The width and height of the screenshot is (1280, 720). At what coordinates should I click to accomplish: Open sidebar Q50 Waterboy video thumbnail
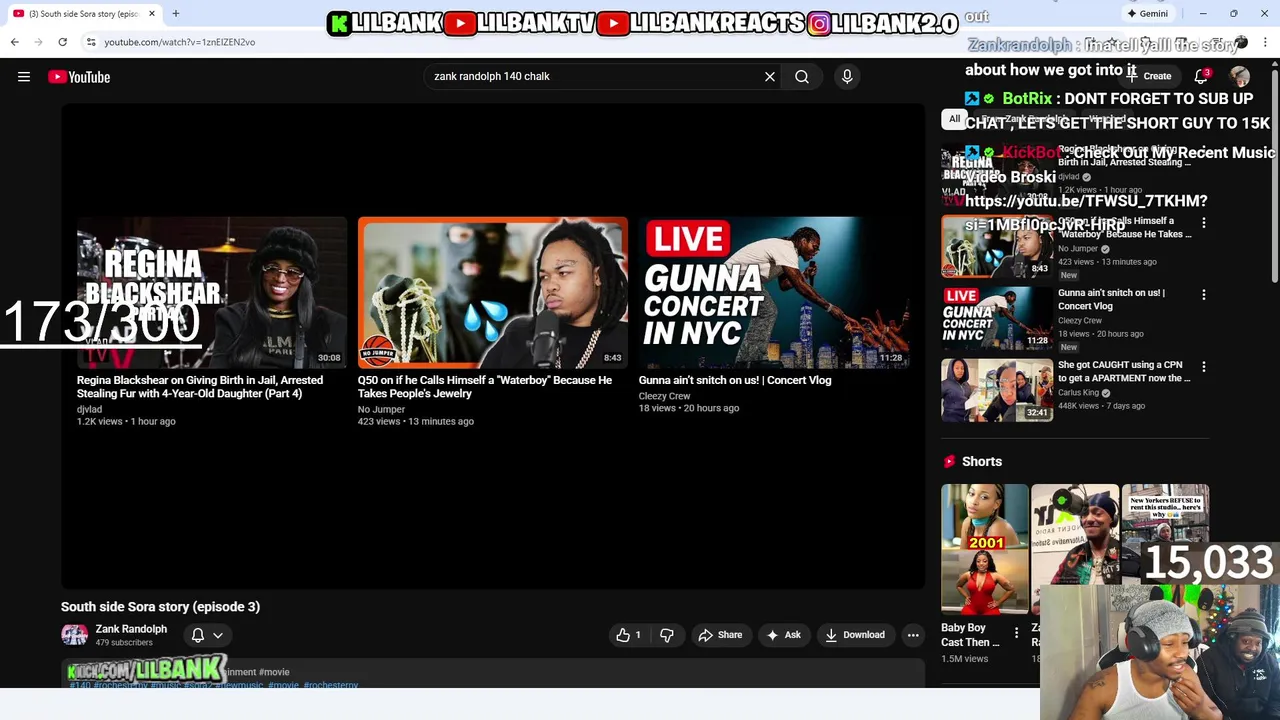[x=997, y=246]
